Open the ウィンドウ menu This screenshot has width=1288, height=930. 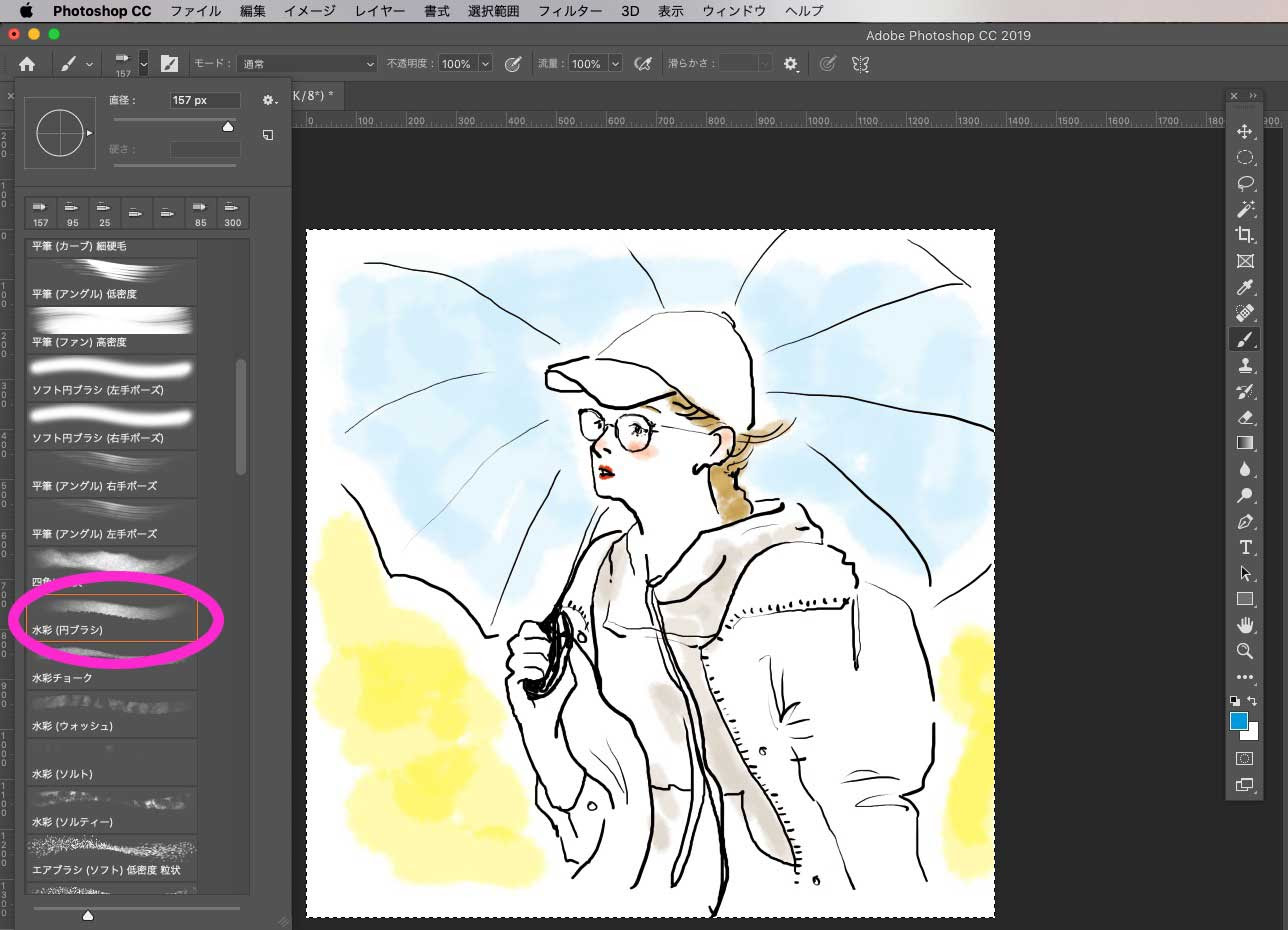pos(734,11)
